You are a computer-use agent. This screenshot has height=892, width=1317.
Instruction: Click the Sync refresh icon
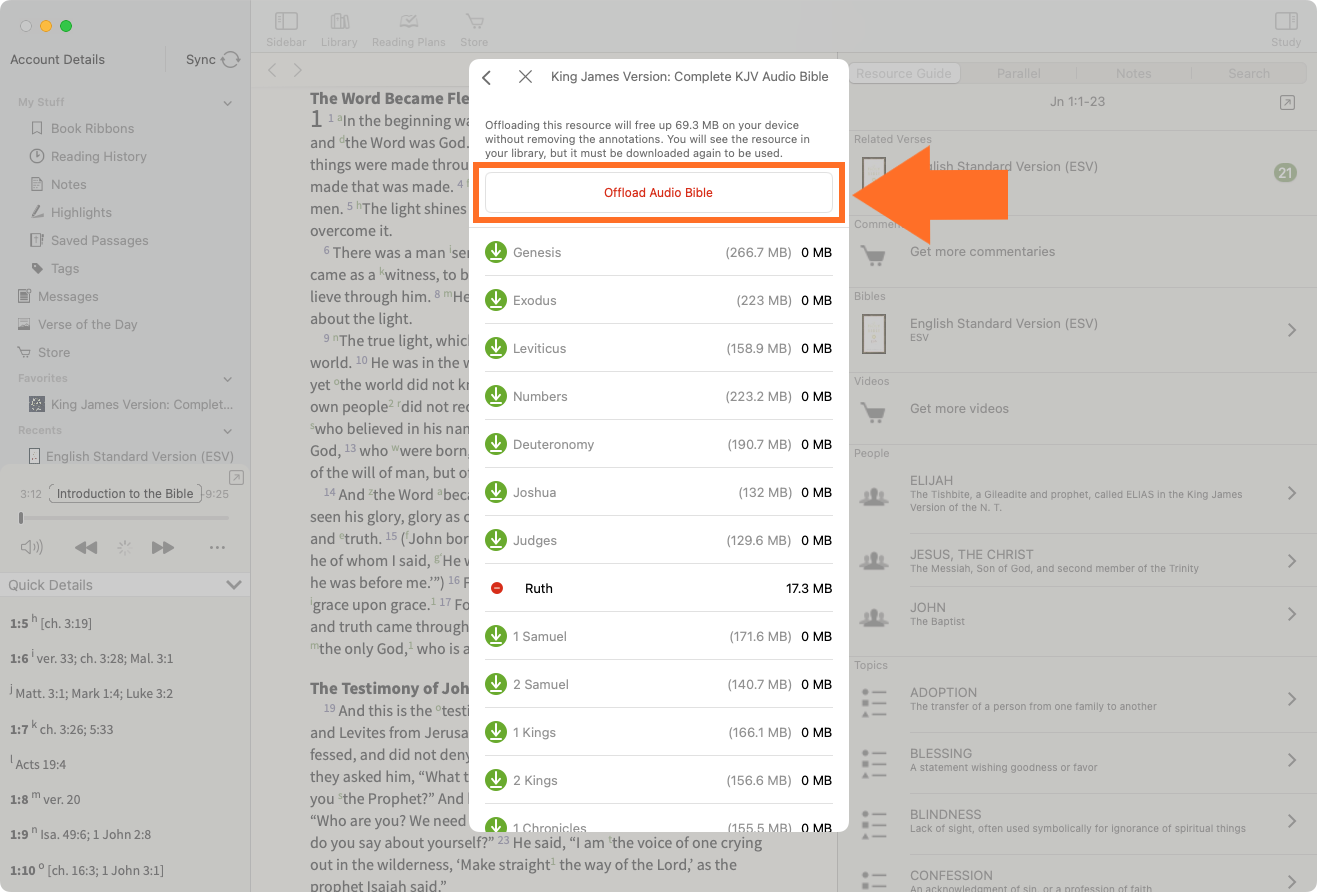(x=231, y=60)
